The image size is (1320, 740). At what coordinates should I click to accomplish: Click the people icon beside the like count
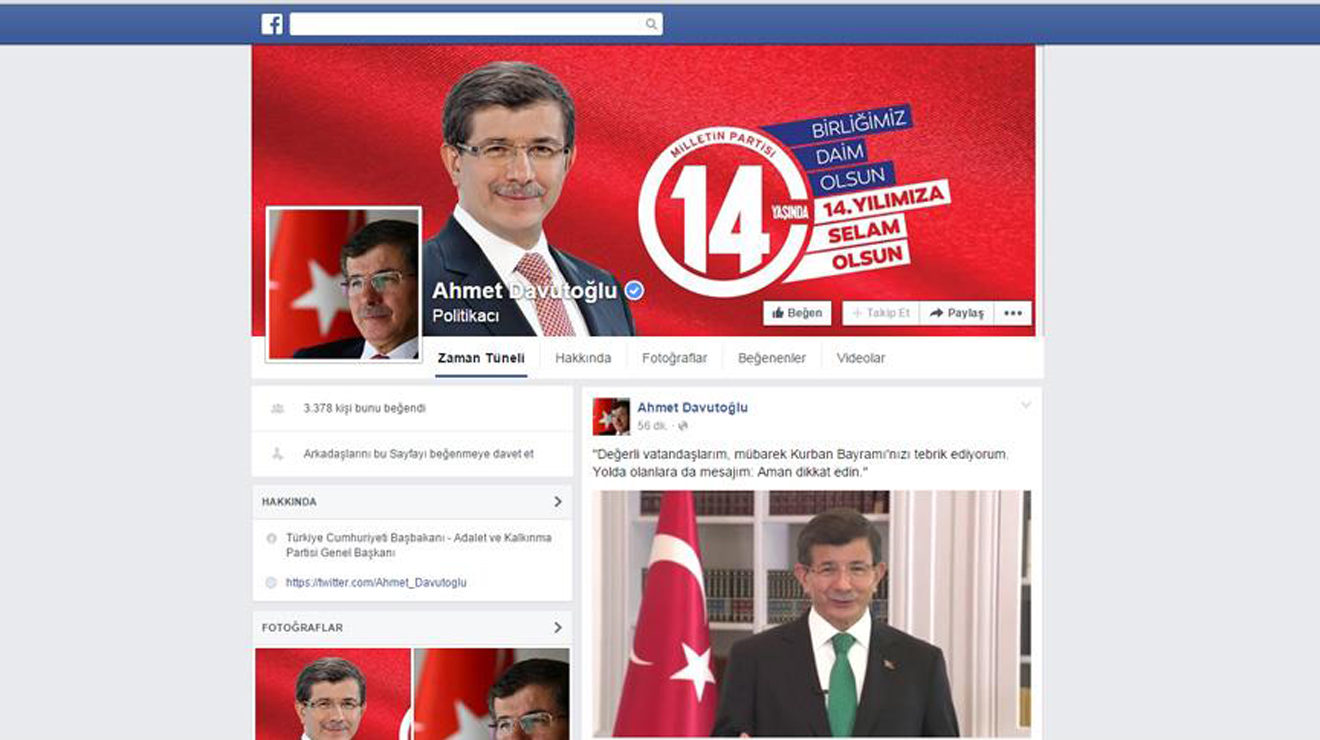tap(278, 409)
